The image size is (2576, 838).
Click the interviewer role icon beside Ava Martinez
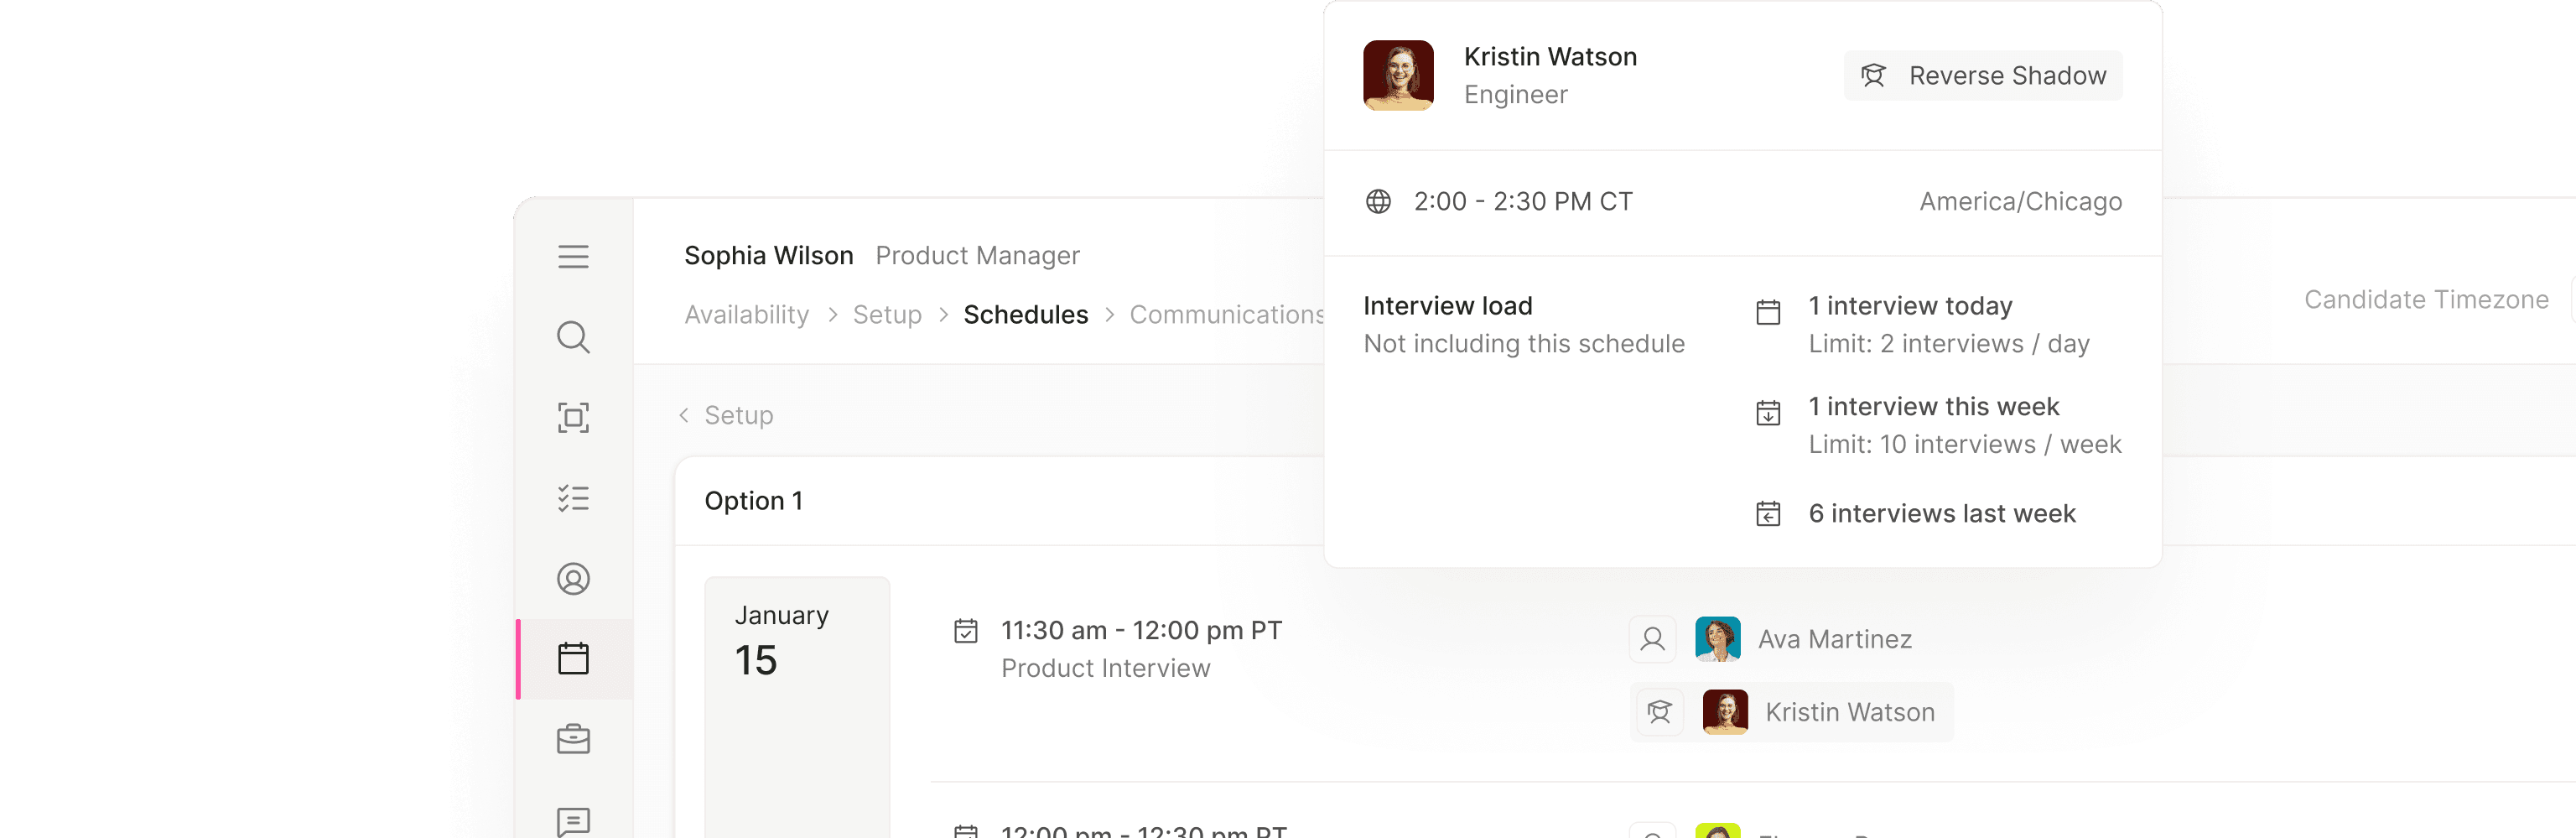1653,639
